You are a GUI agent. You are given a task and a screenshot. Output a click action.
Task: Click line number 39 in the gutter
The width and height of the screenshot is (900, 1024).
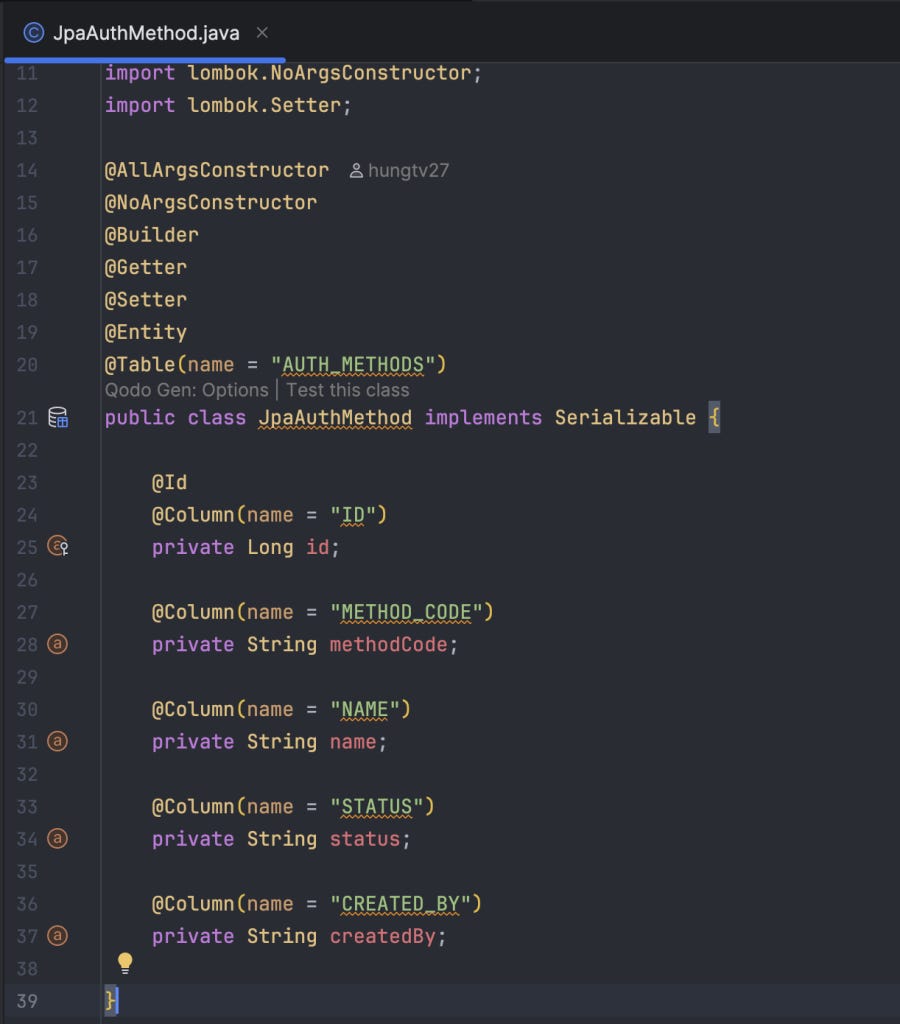[27, 1000]
